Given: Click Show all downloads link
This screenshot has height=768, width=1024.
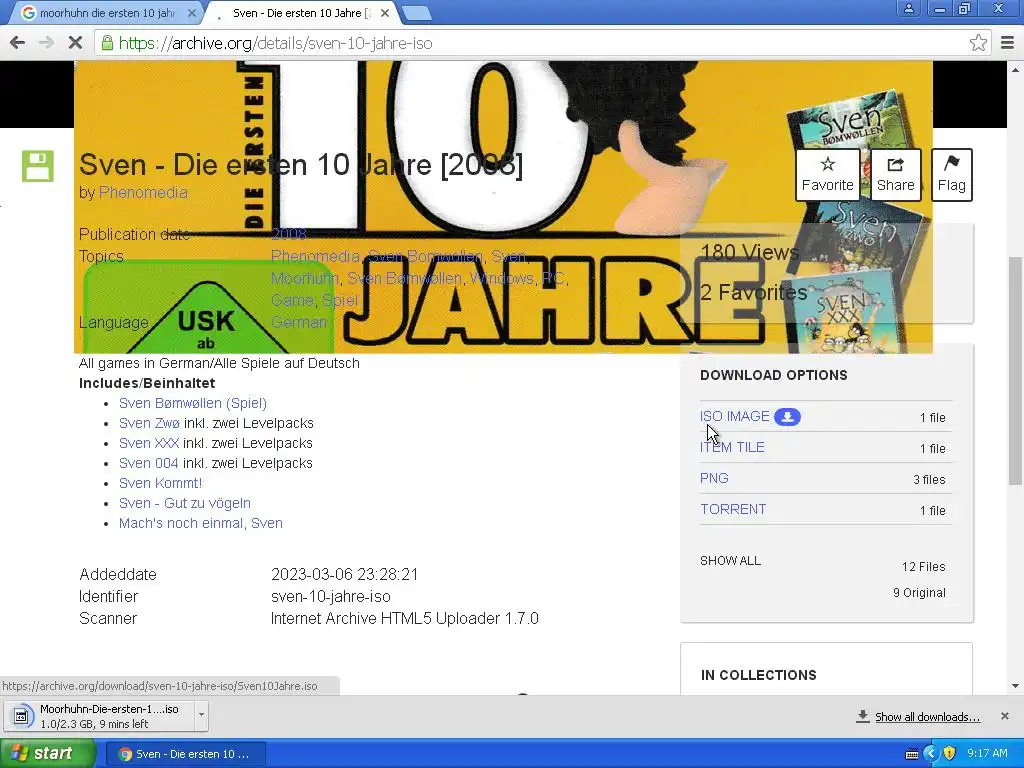Looking at the screenshot, I should (x=927, y=717).
